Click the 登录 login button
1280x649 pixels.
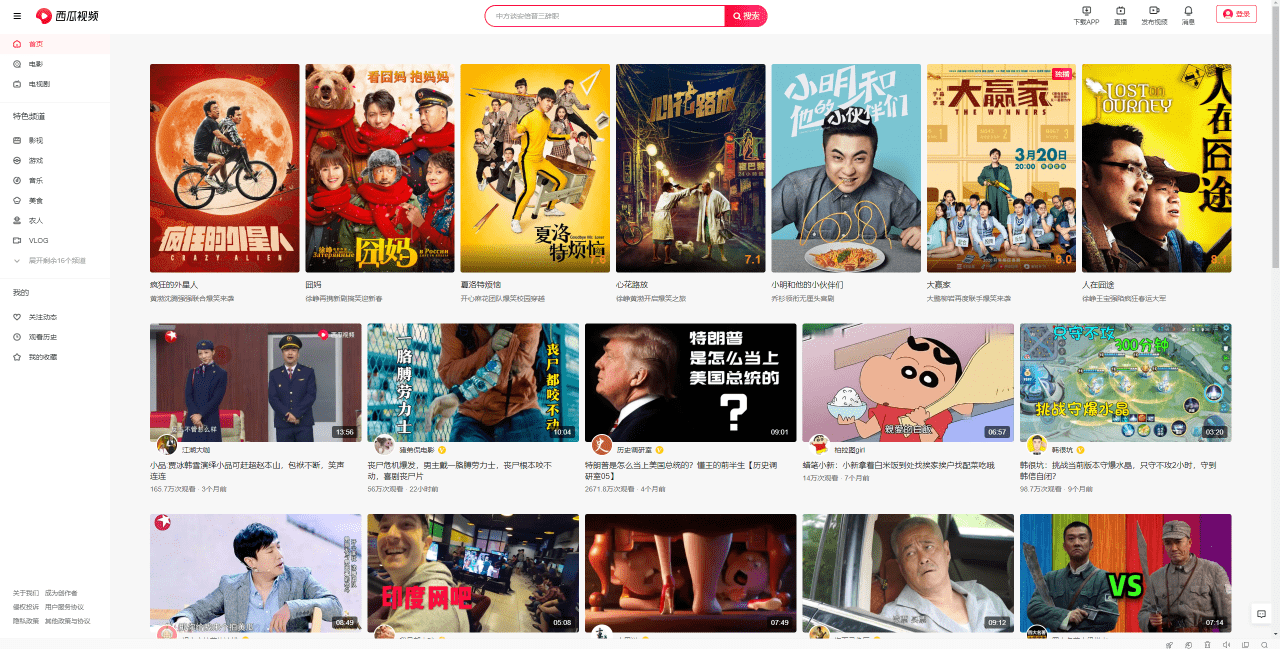(1237, 14)
